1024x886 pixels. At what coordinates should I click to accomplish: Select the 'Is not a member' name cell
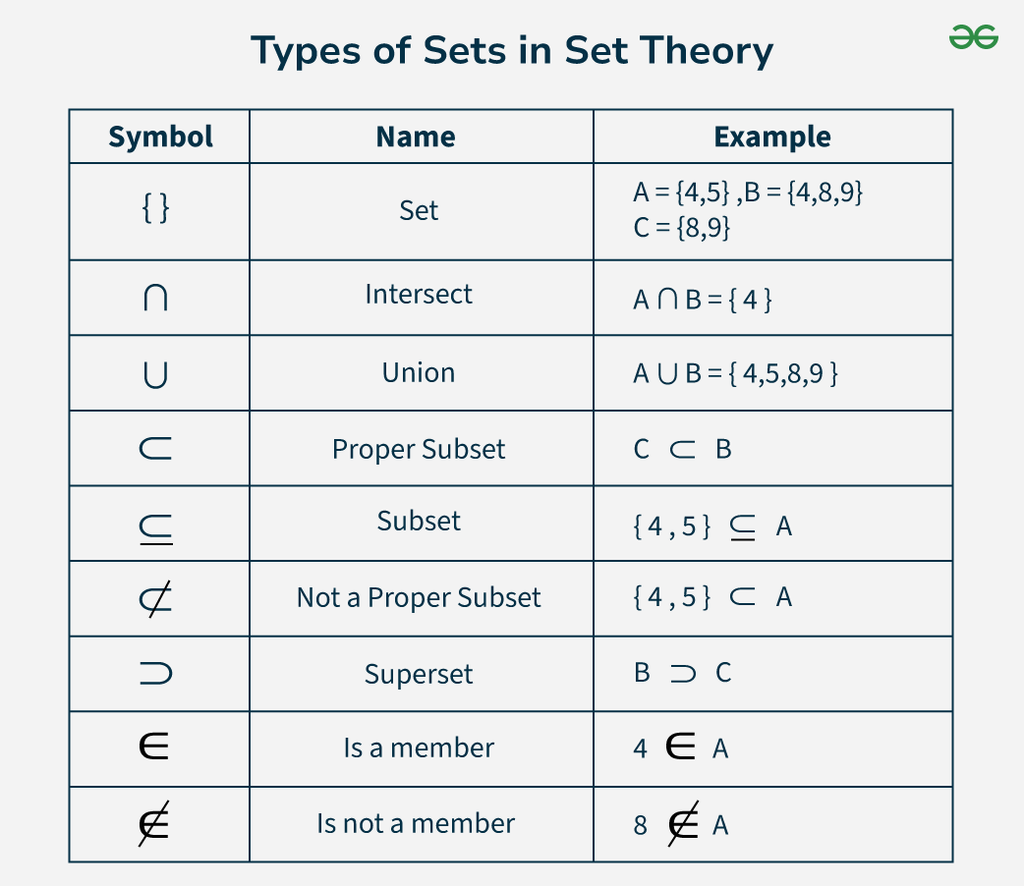(x=416, y=824)
